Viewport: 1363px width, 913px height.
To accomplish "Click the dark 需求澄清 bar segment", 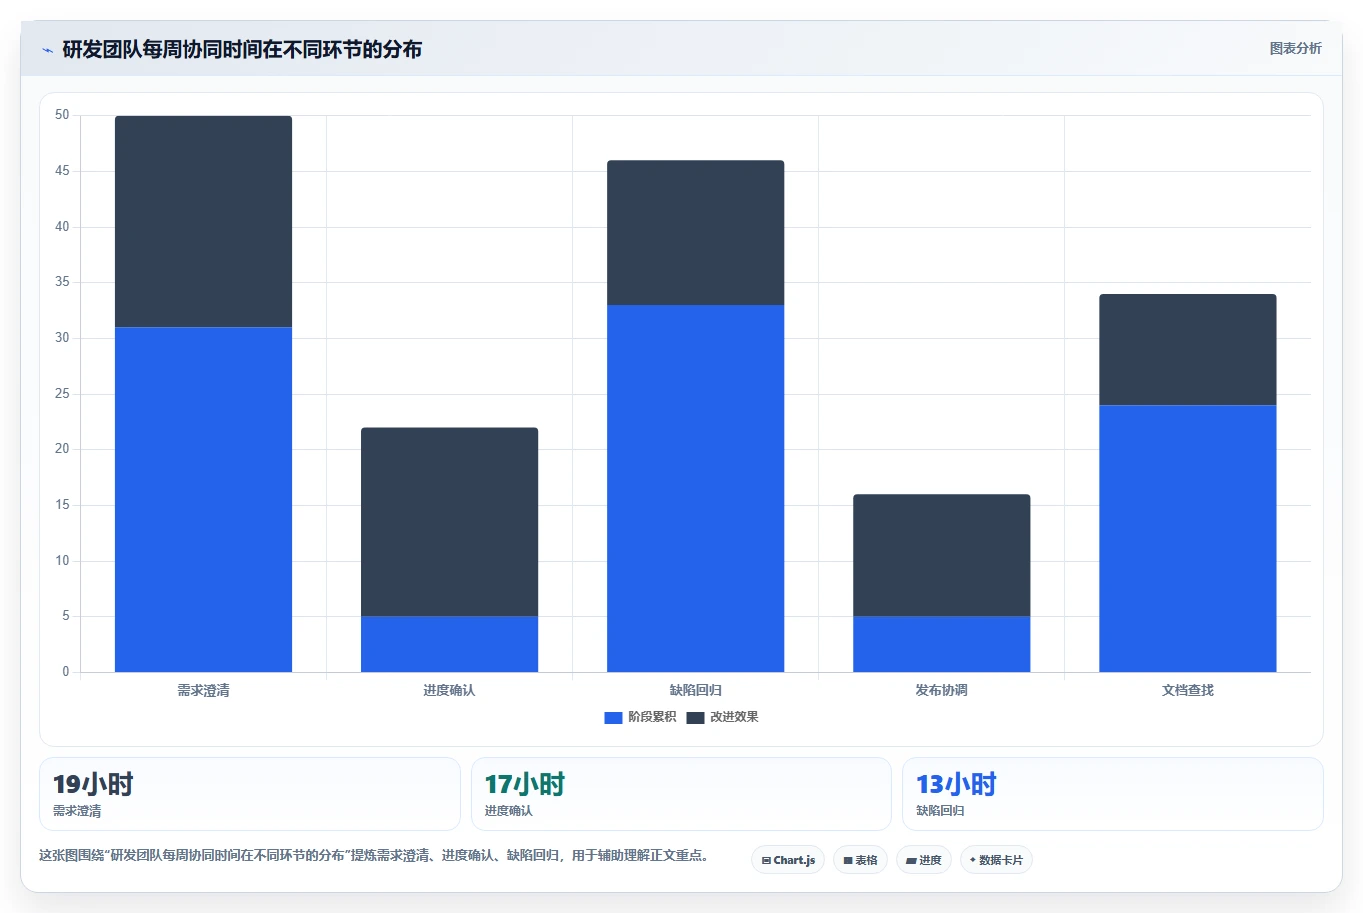I will click(203, 221).
